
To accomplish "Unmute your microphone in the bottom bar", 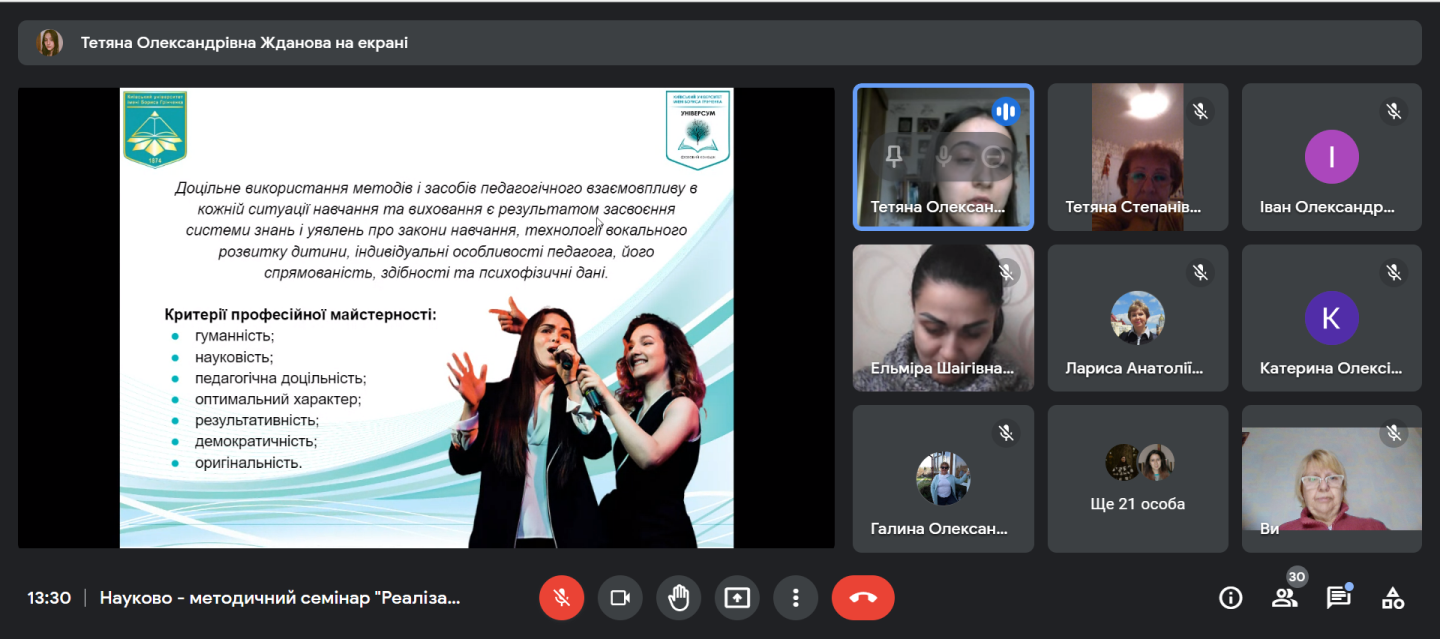I will pyautogui.click(x=561, y=598).
